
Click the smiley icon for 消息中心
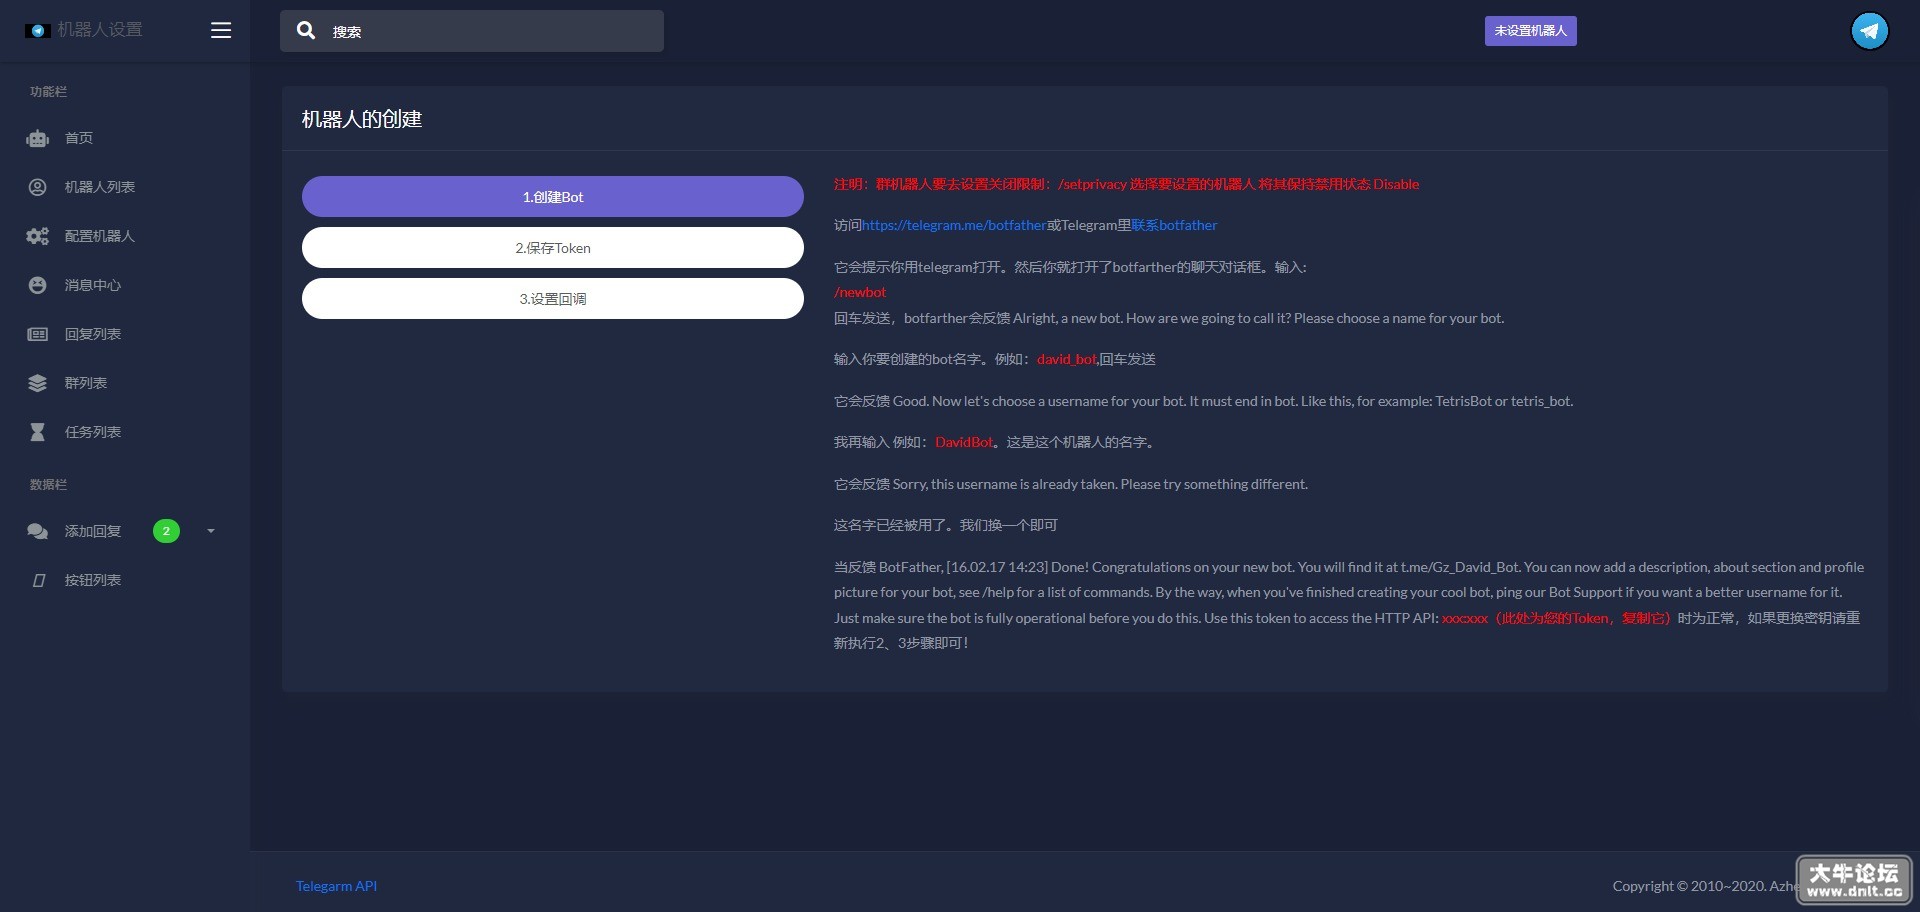38,285
